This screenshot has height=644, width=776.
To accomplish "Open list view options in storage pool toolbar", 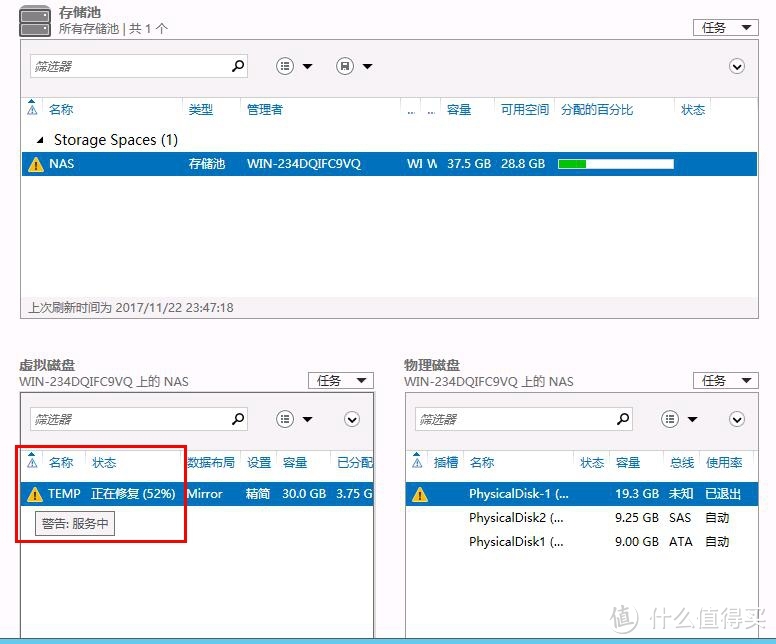I will click(294, 66).
